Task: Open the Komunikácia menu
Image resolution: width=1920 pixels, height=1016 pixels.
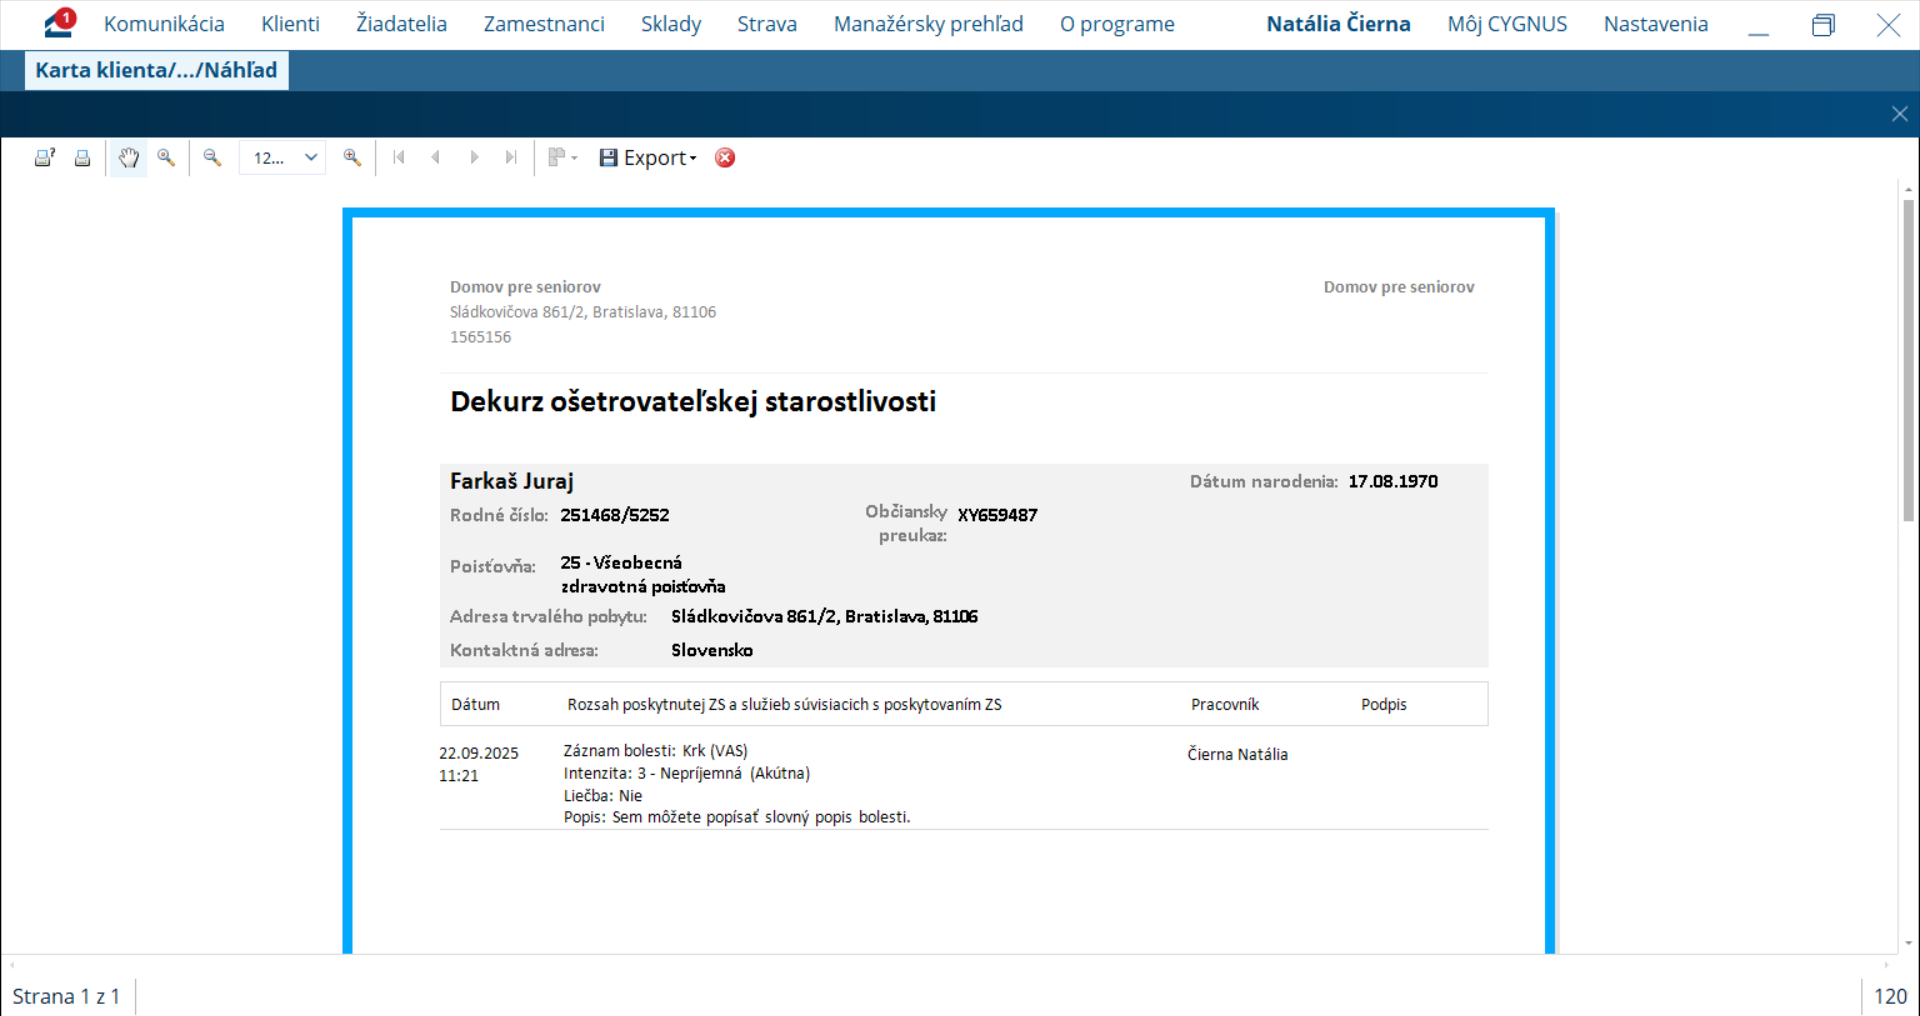Action: (x=164, y=24)
